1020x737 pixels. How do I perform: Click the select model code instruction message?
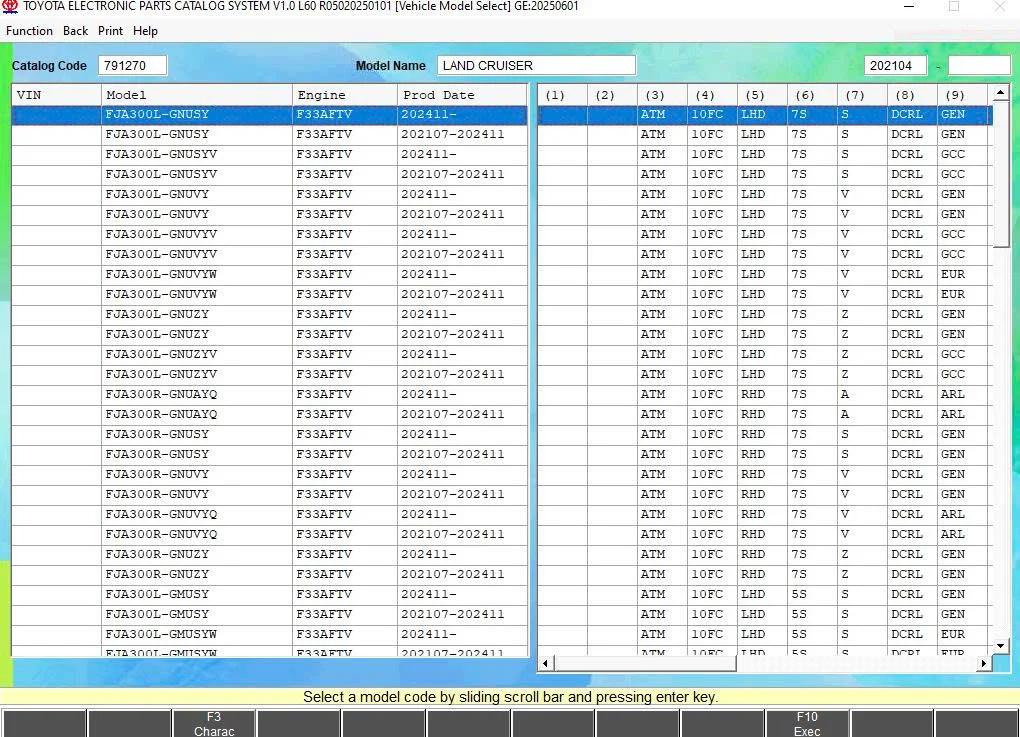point(511,697)
